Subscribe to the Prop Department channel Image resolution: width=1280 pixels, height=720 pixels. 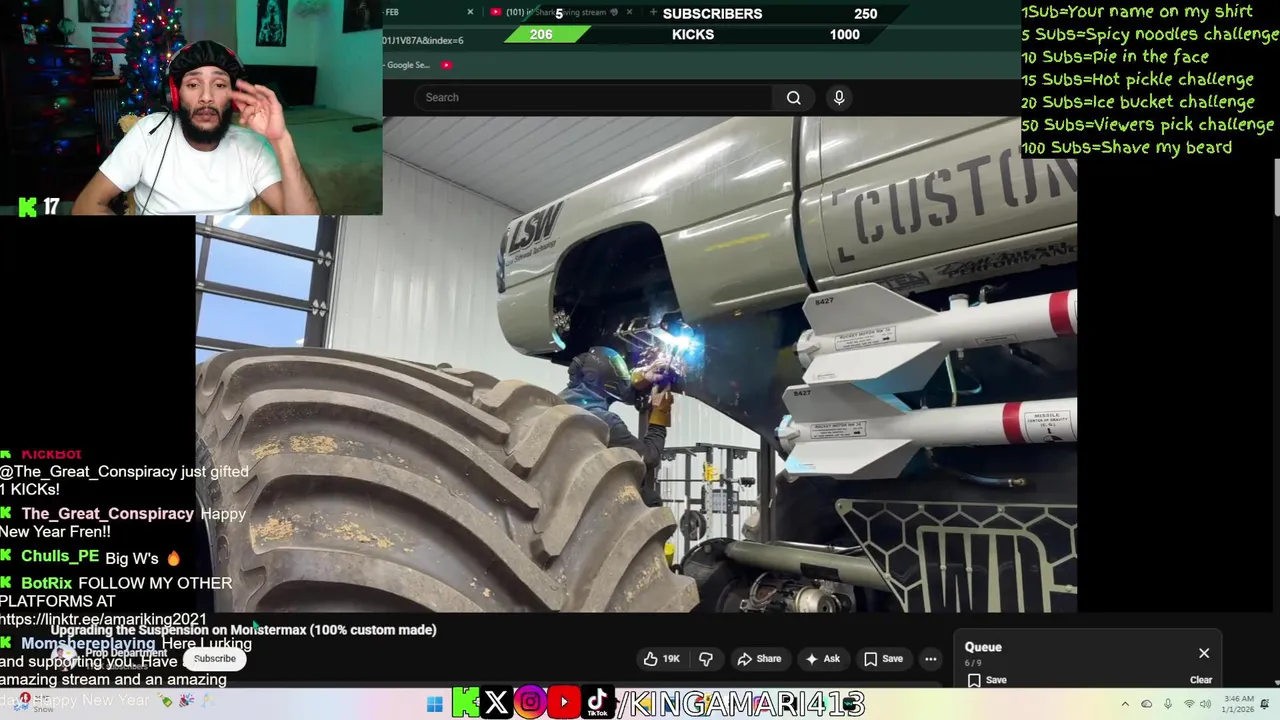pos(215,659)
